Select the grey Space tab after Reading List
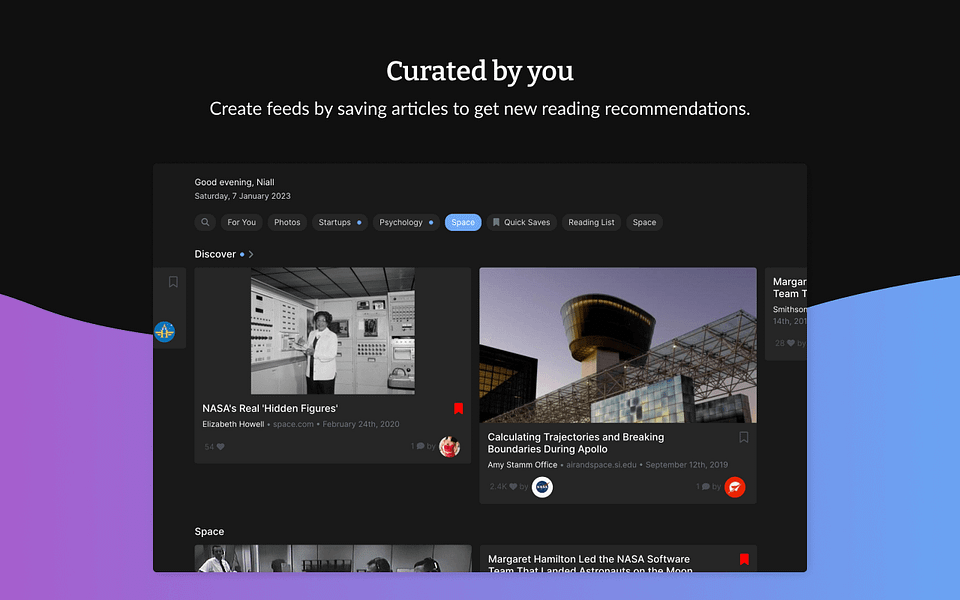960x600 pixels. [644, 222]
